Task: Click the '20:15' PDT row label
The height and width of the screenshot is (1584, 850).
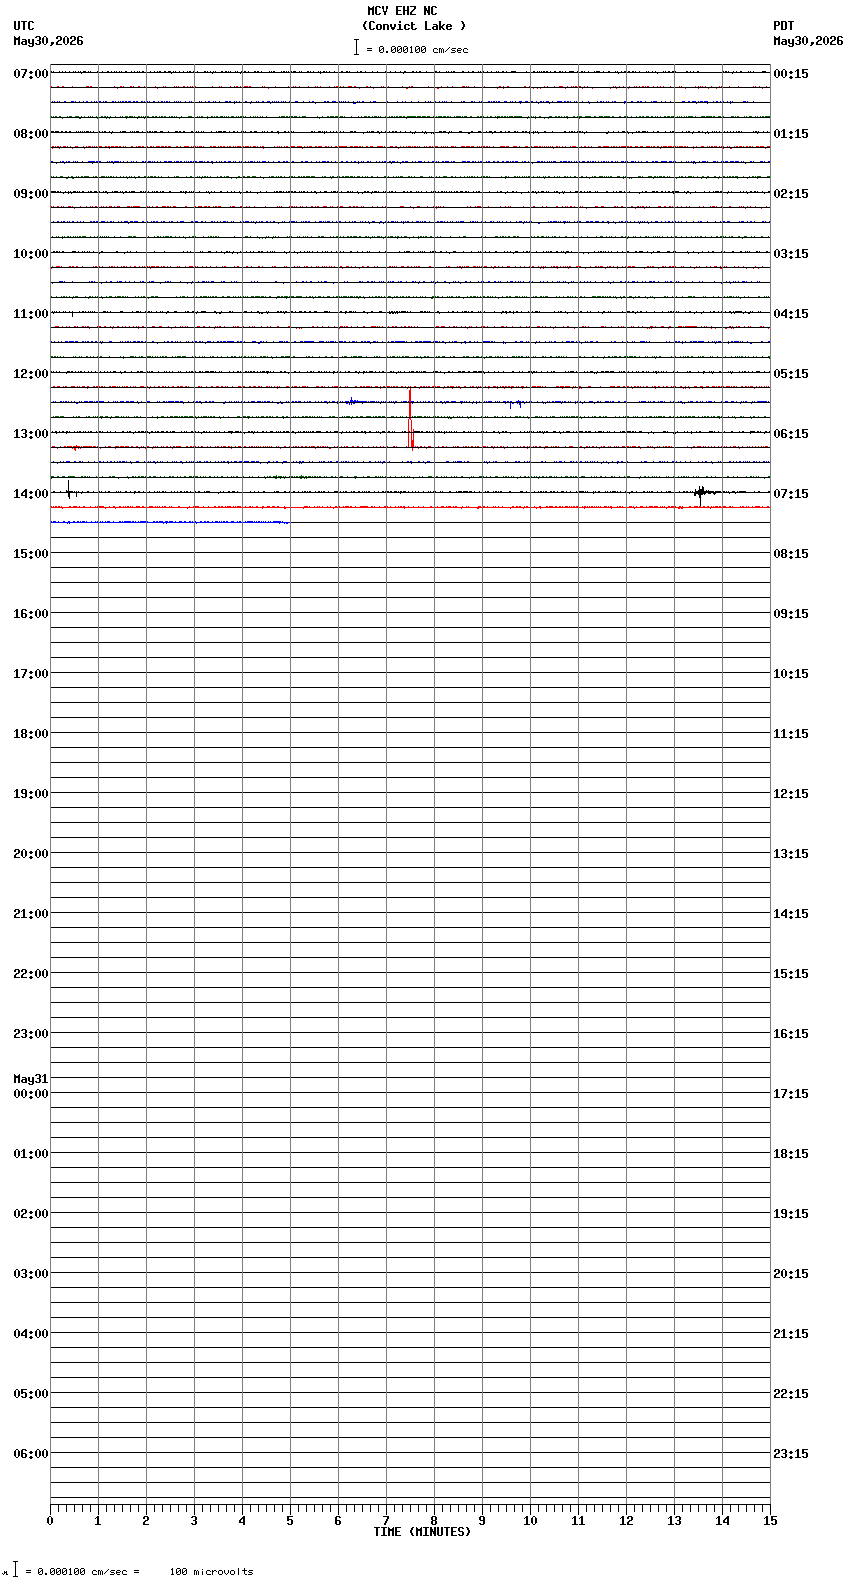Action: pos(791,1274)
